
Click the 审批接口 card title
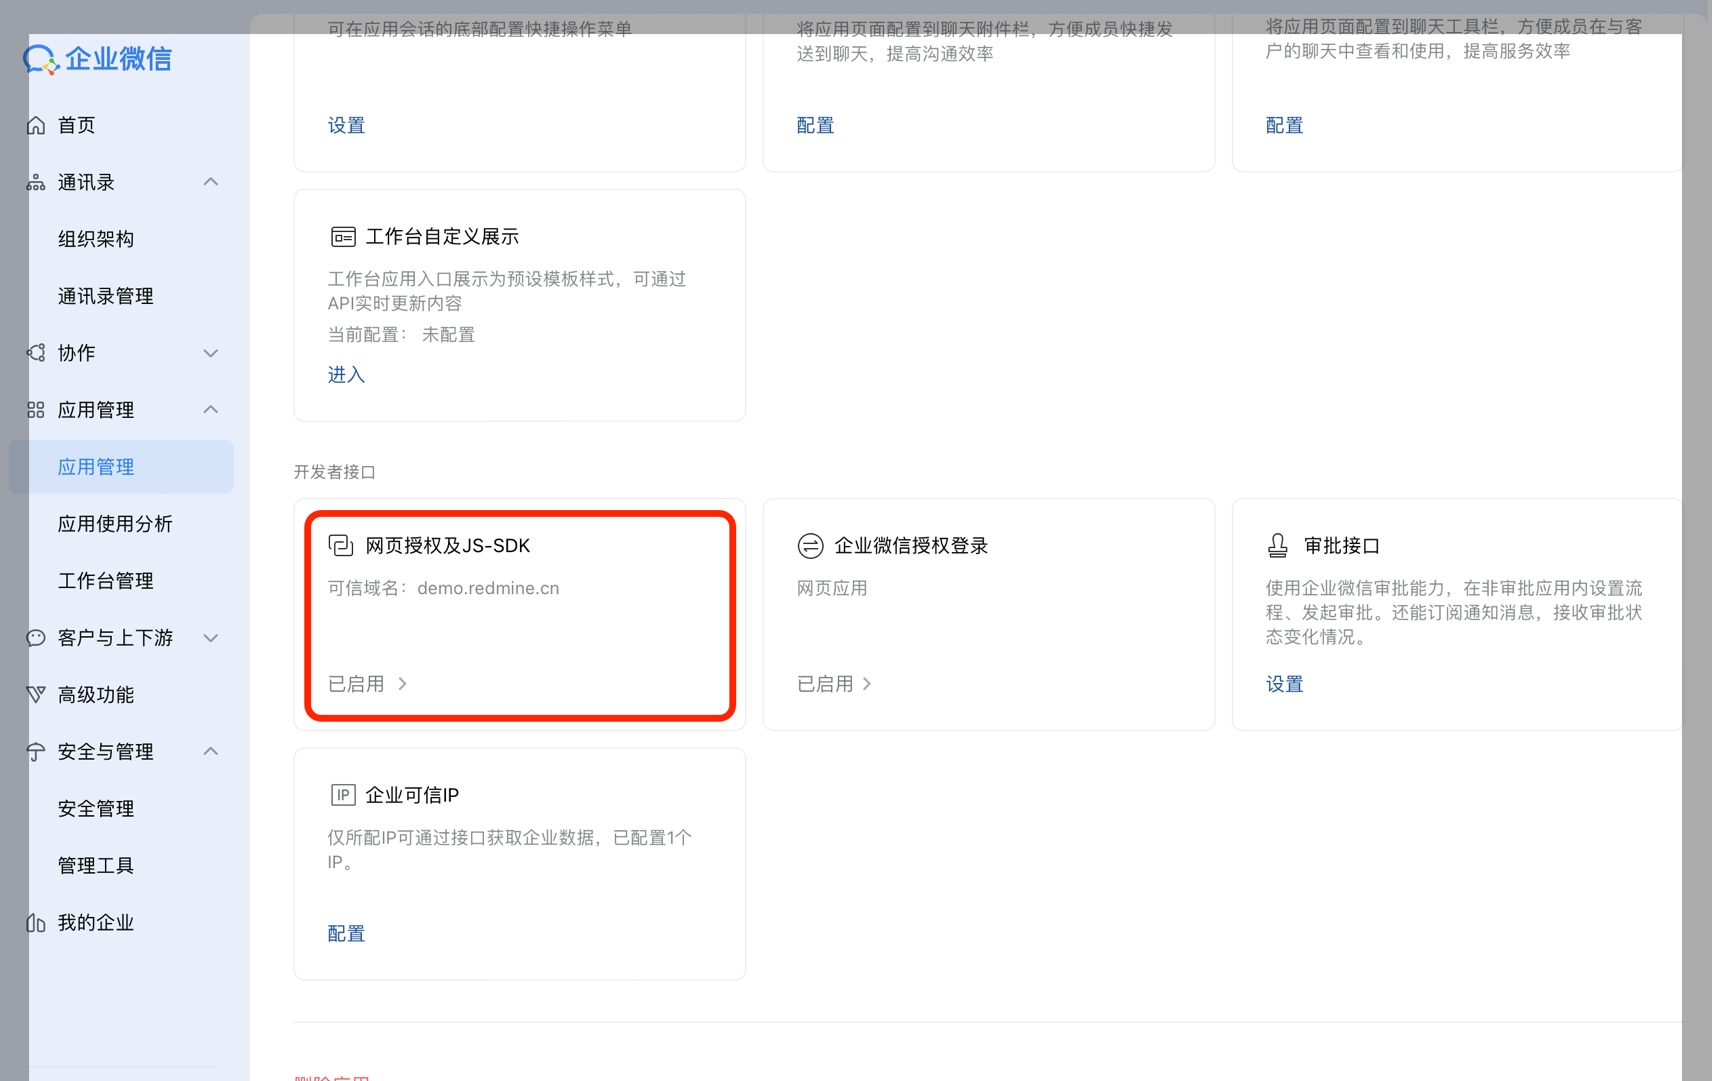(x=1342, y=546)
